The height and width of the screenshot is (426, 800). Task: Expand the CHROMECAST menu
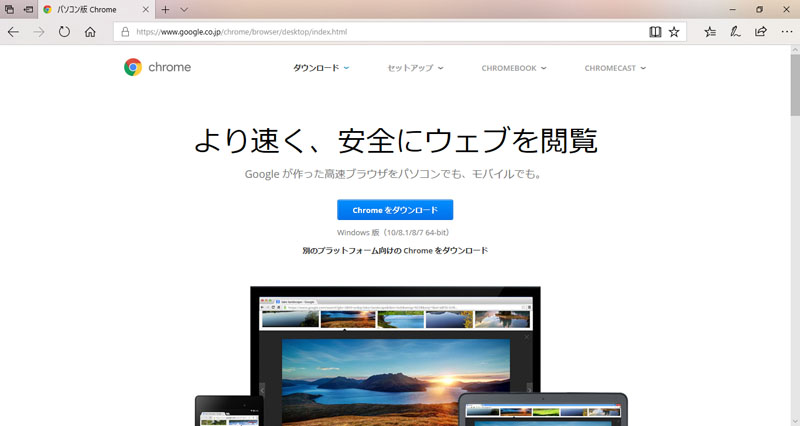pyautogui.click(x=615, y=68)
